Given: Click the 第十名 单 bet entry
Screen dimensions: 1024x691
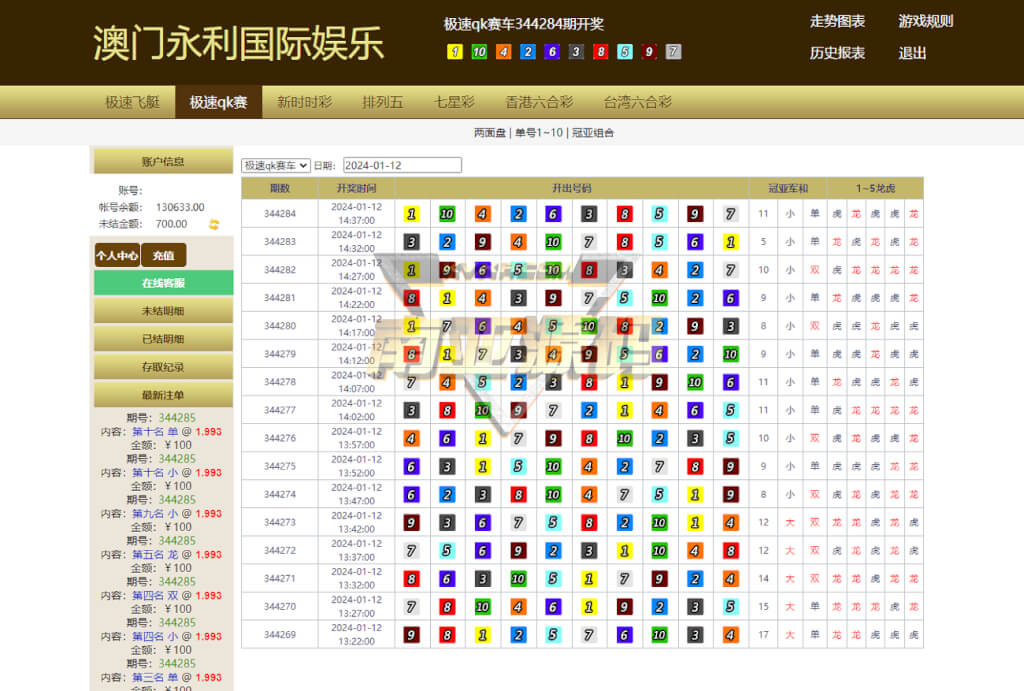Looking at the screenshot, I should (155, 431).
